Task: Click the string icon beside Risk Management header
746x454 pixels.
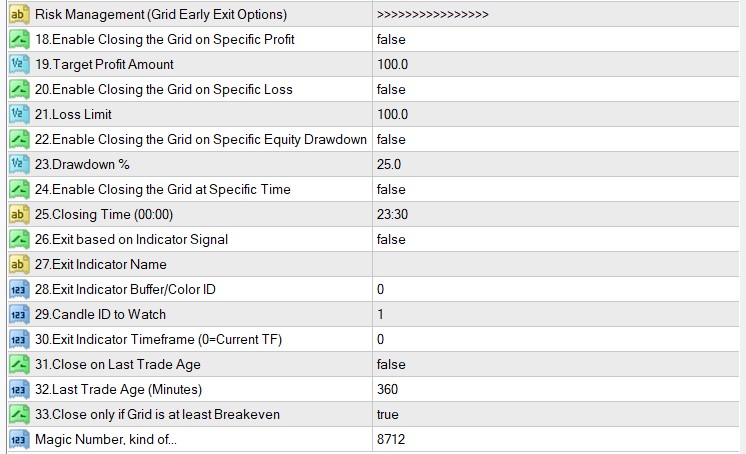Action: point(18,15)
